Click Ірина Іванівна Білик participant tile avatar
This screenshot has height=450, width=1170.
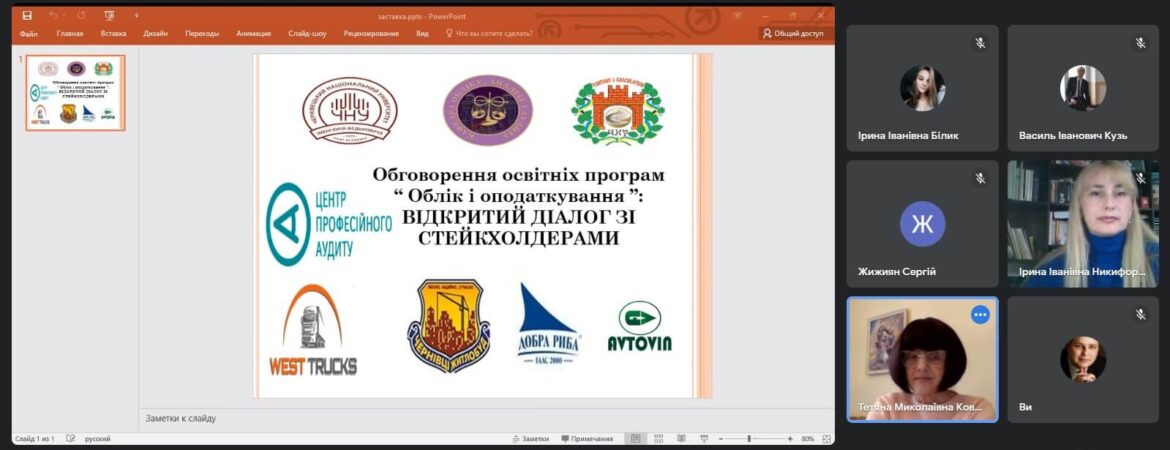922,88
